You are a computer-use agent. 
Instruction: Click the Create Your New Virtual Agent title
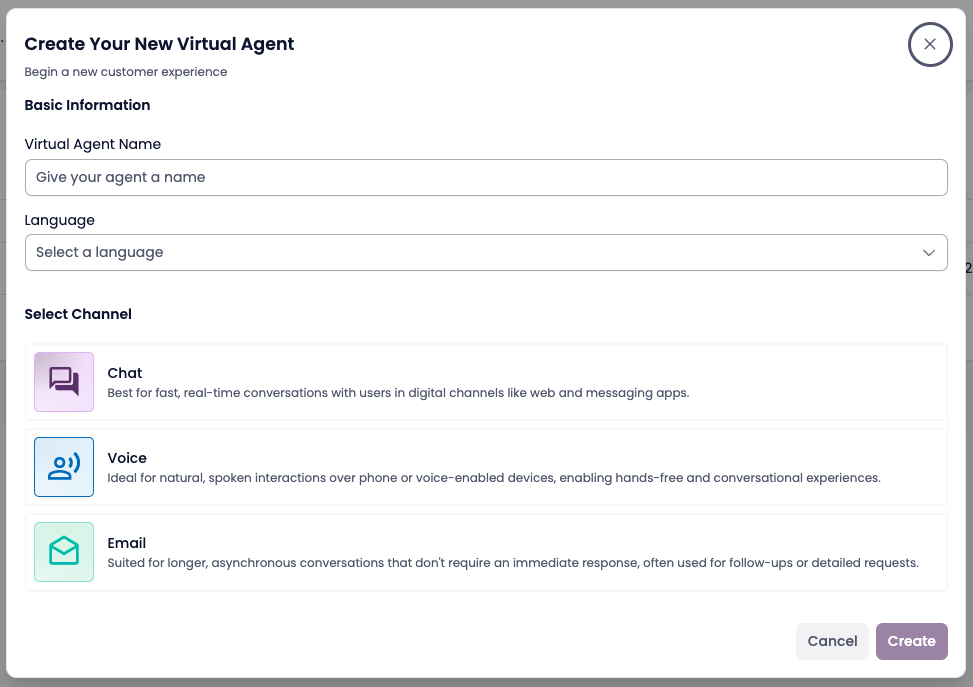(x=159, y=44)
